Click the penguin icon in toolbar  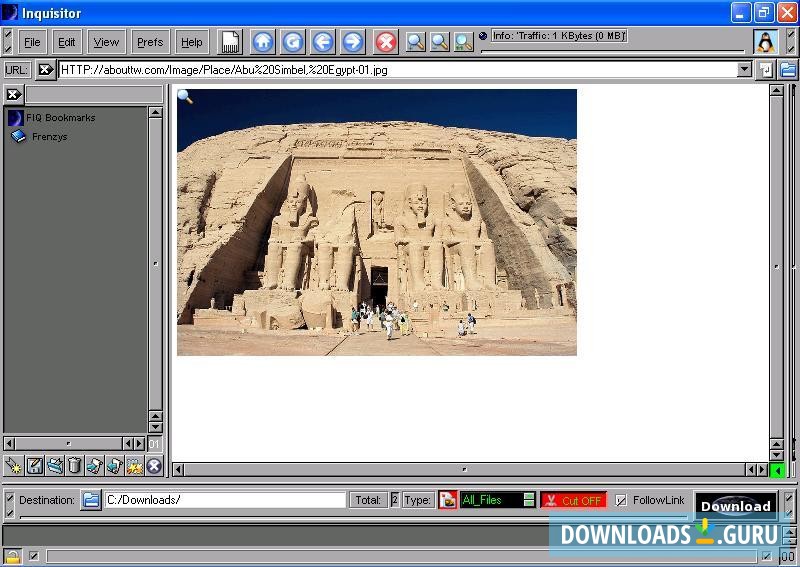pos(766,42)
